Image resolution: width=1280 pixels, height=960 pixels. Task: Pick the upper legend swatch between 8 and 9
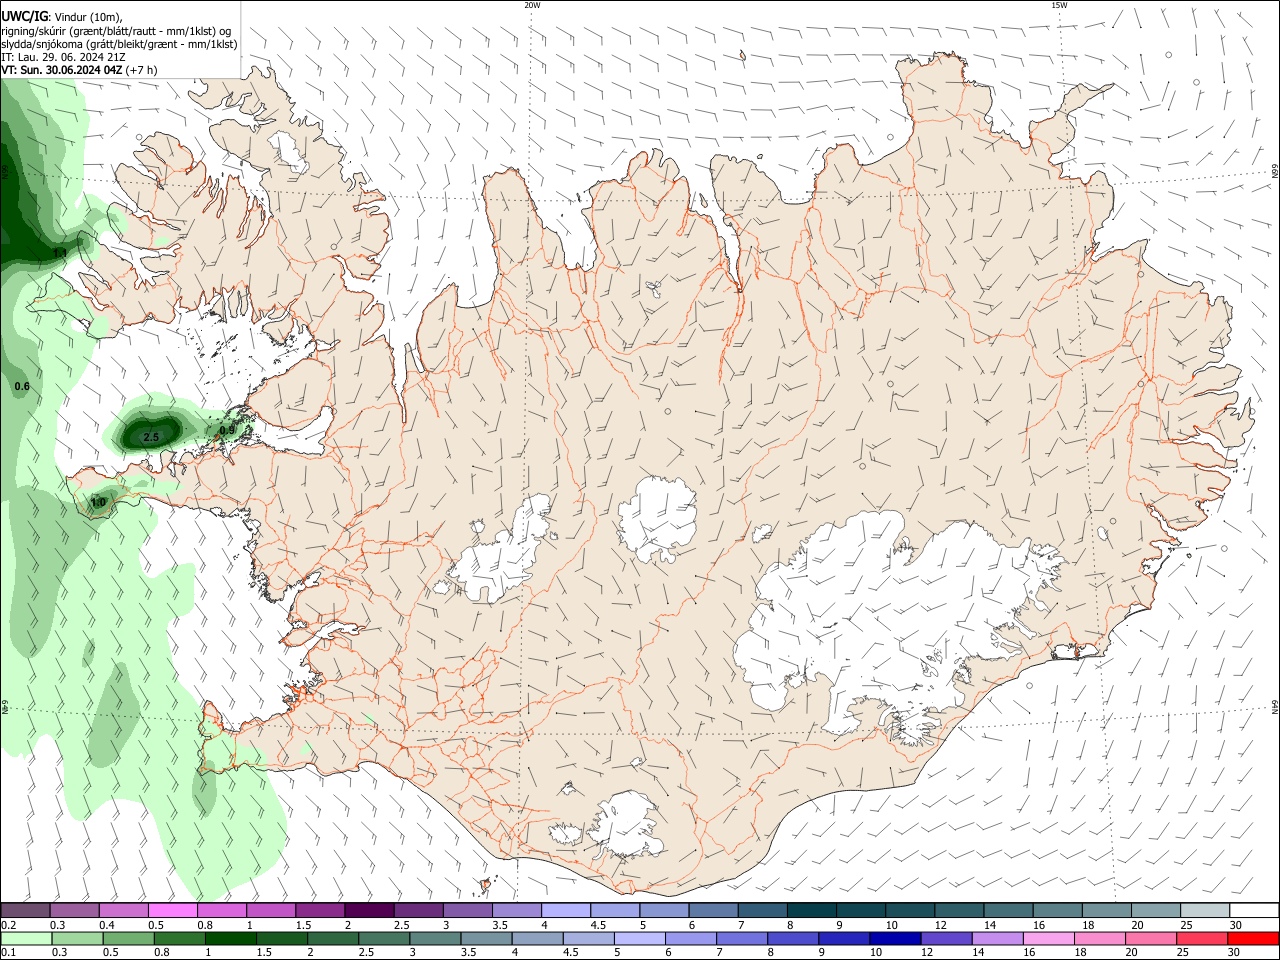coord(812,911)
